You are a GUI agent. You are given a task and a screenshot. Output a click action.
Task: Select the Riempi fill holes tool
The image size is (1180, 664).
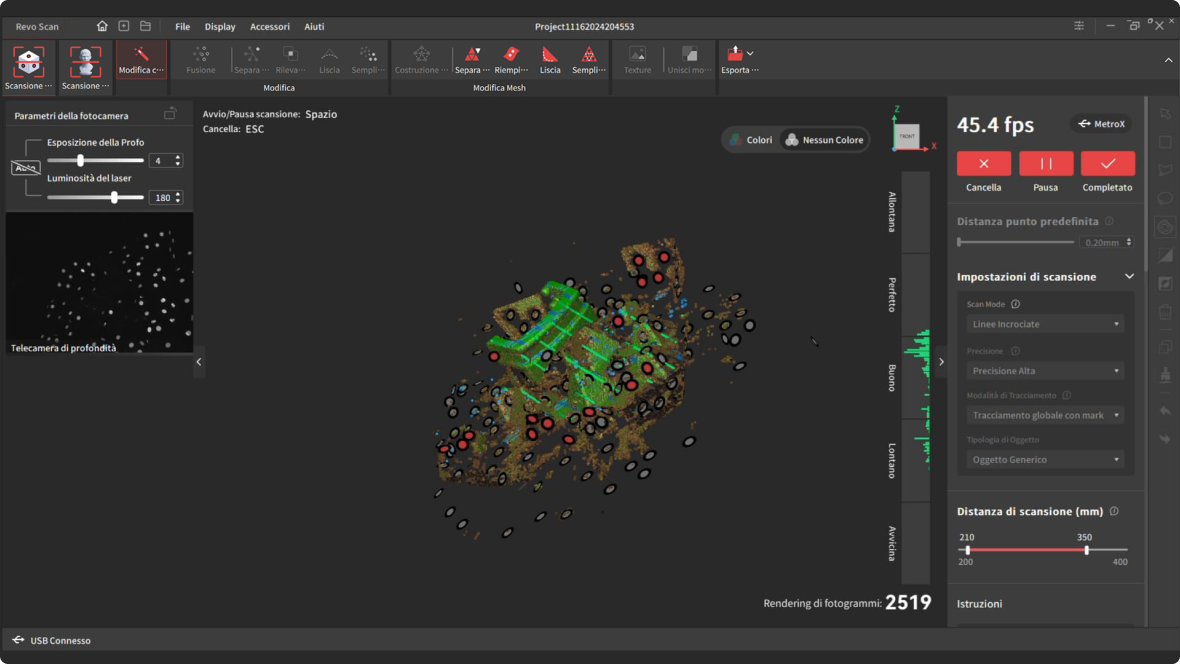tap(511, 55)
